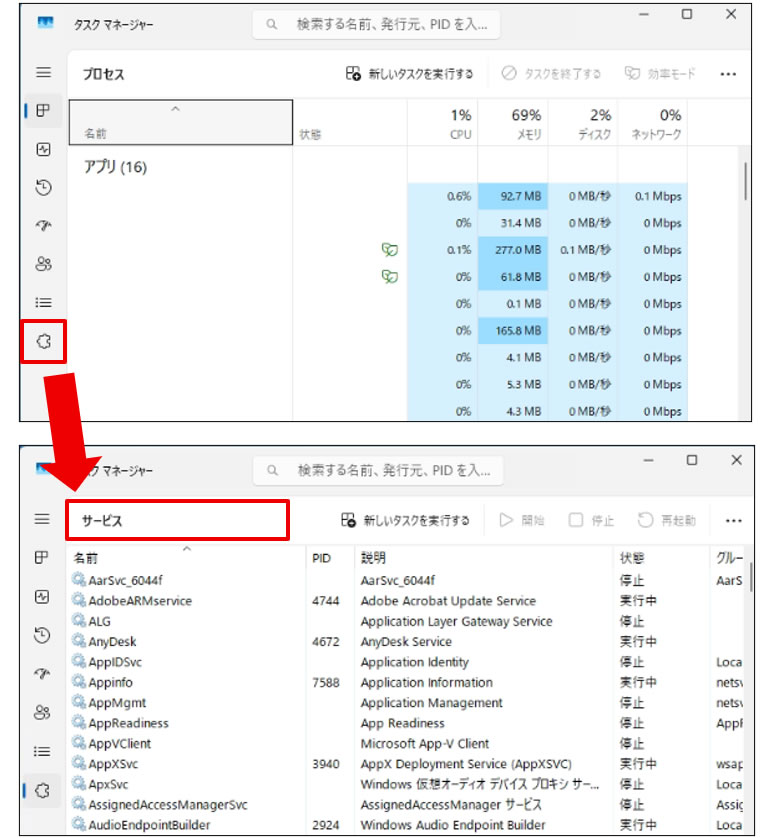Click efficiency leaf icon on 61.8 MB row
This screenshot has width=770, height=838.
pyautogui.click(x=390, y=277)
